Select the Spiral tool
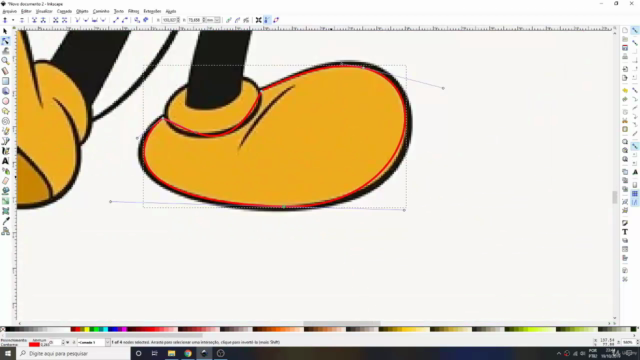Image resolution: width=640 pixels, height=360 pixels. [5, 121]
